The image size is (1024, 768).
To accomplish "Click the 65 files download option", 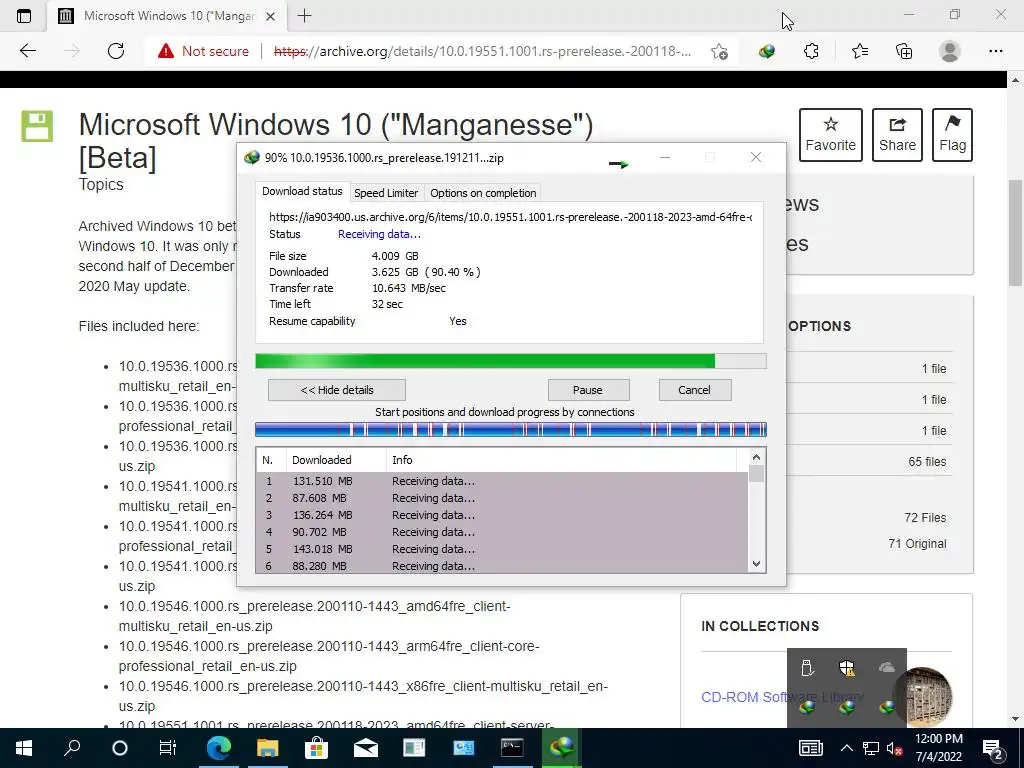I will (x=927, y=462).
